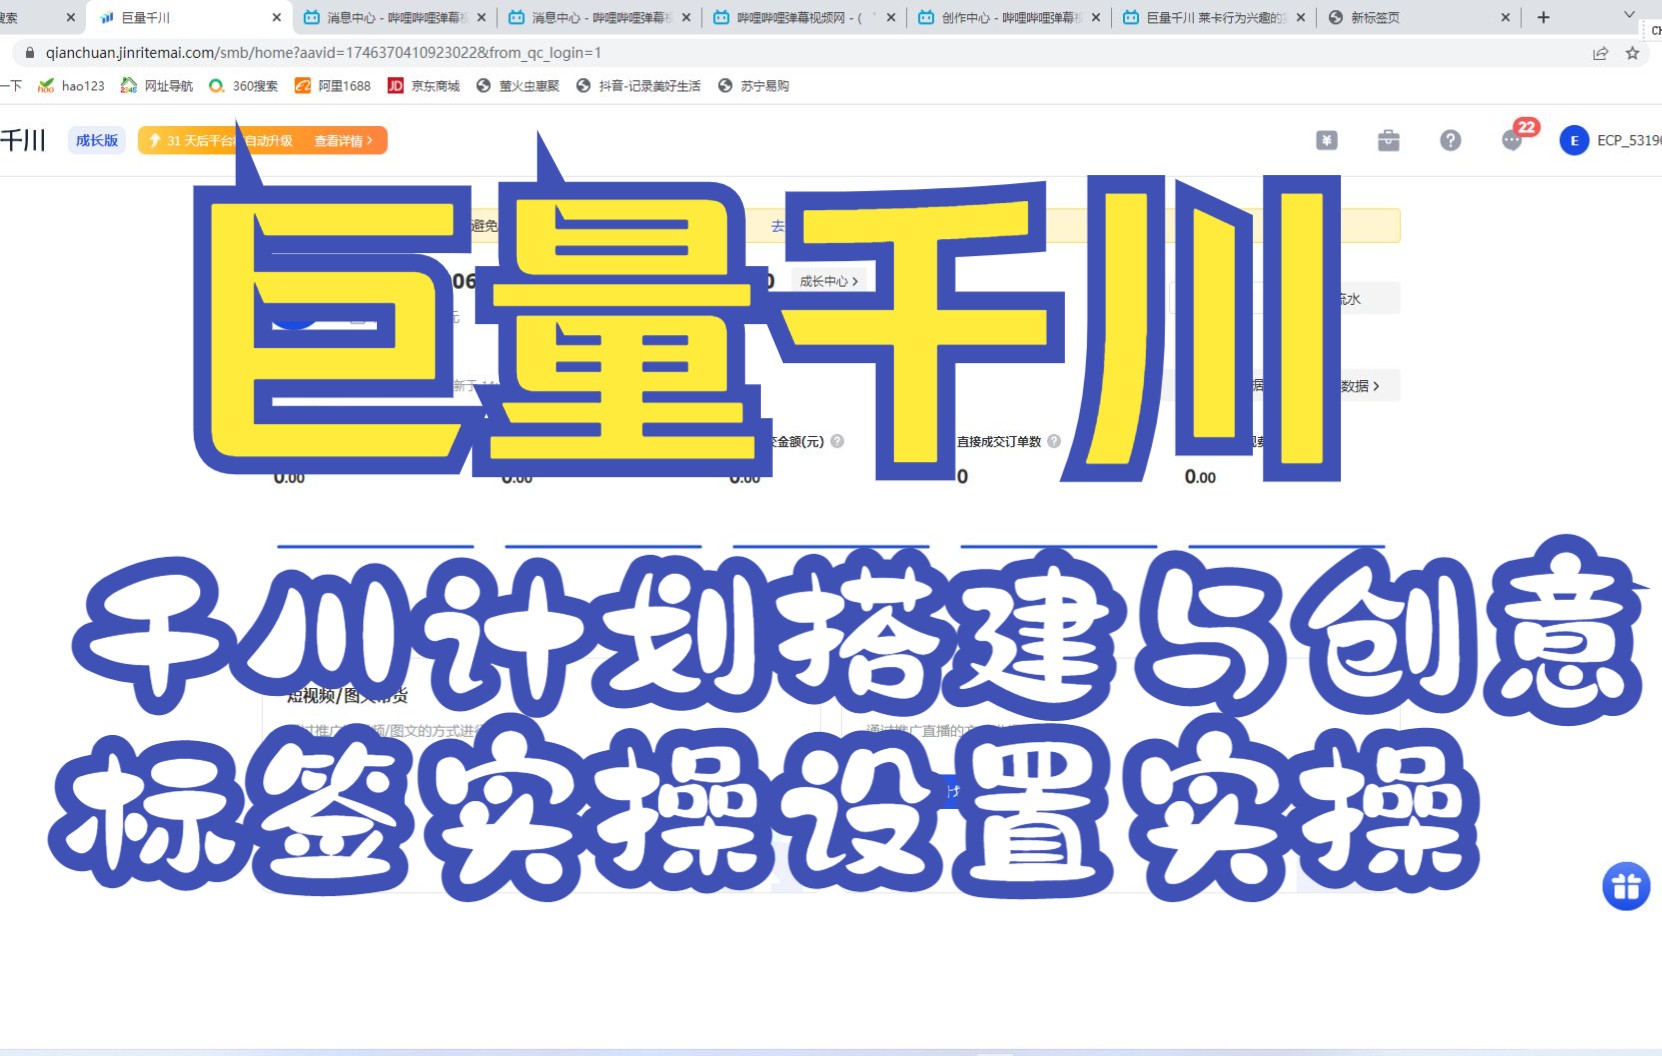Open 京东商城 bookmark
The height and width of the screenshot is (1056, 1662).
[x=424, y=86]
